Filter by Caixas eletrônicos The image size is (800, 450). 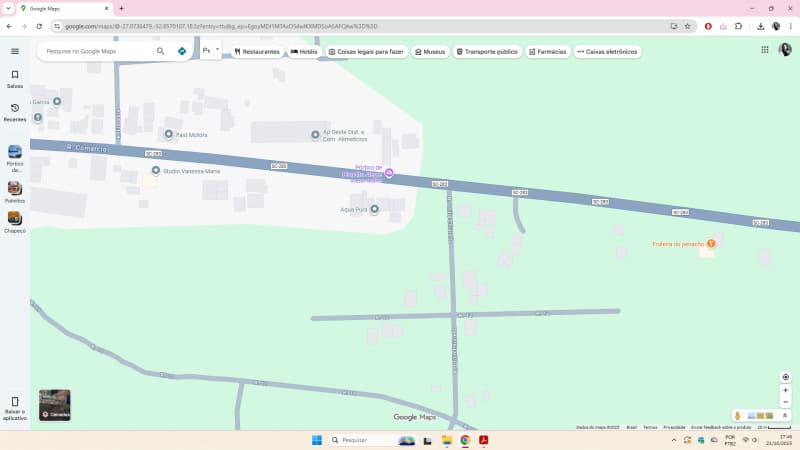pos(608,52)
